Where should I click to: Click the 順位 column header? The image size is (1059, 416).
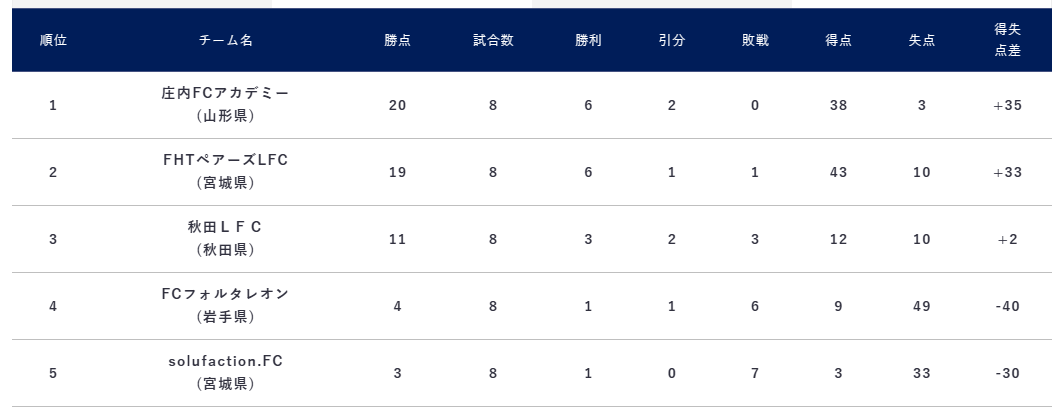tap(53, 41)
